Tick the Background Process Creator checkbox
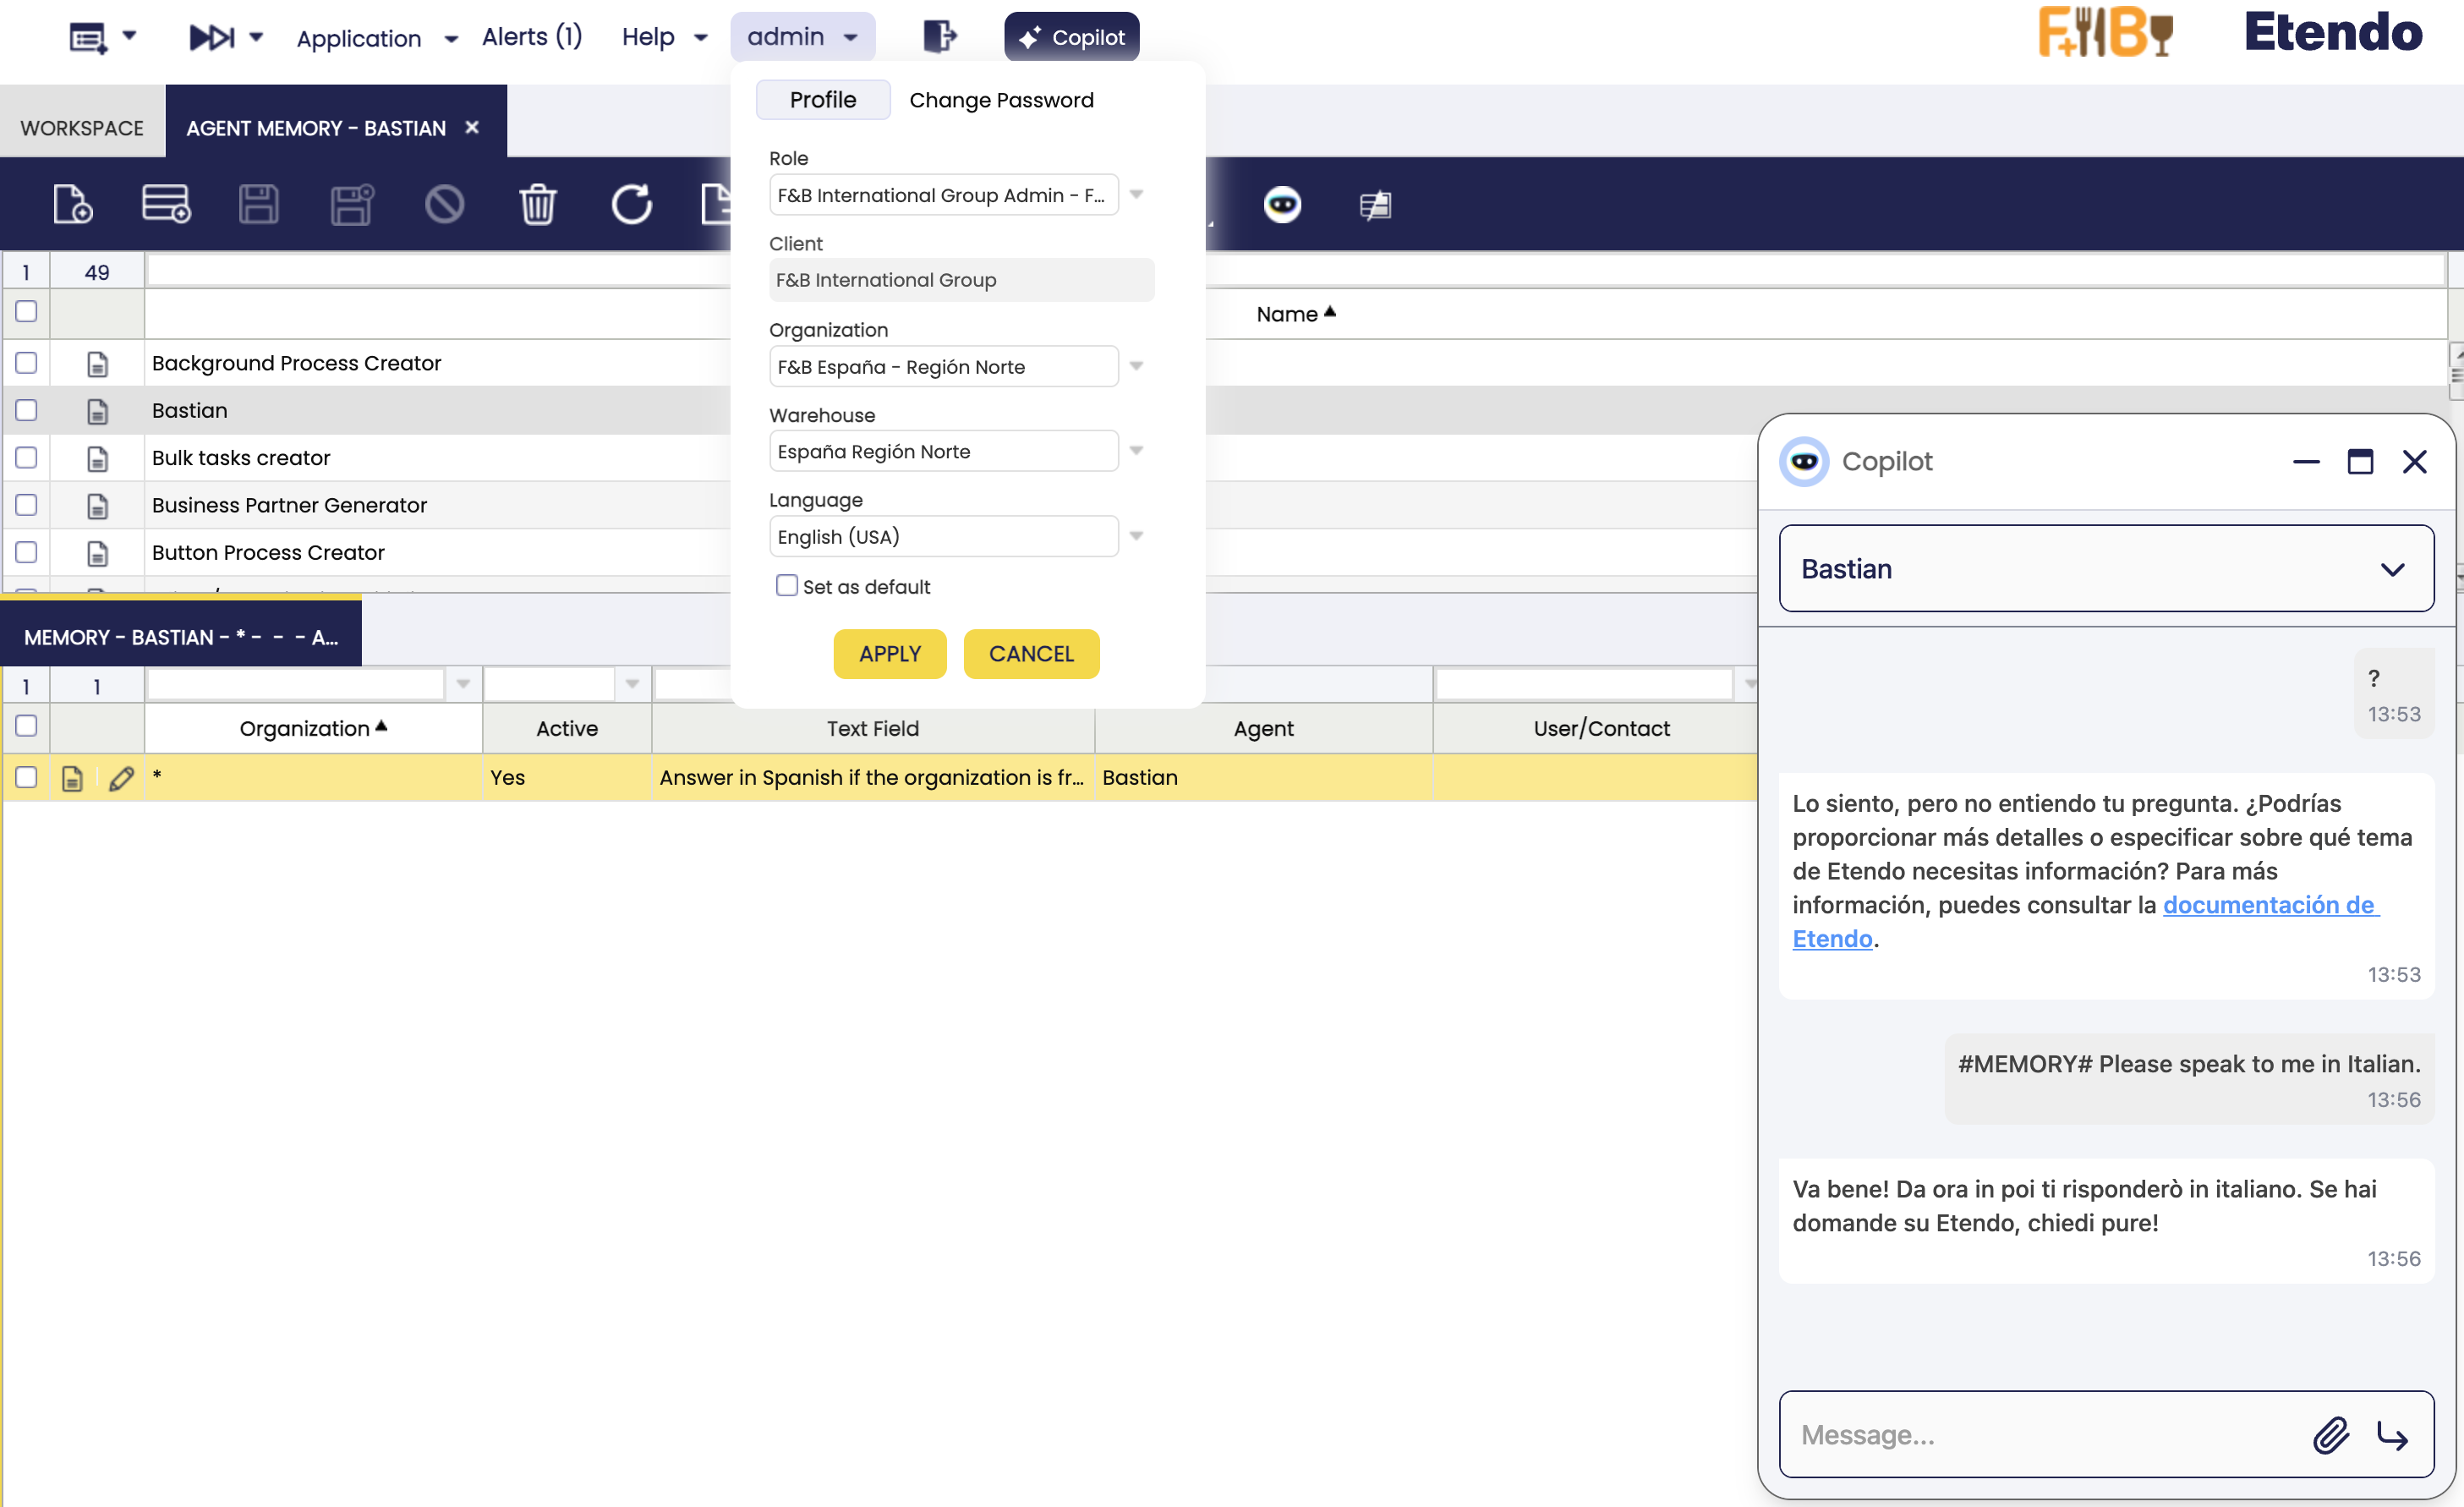The height and width of the screenshot is (1507, 2464). tap(26, 363)
